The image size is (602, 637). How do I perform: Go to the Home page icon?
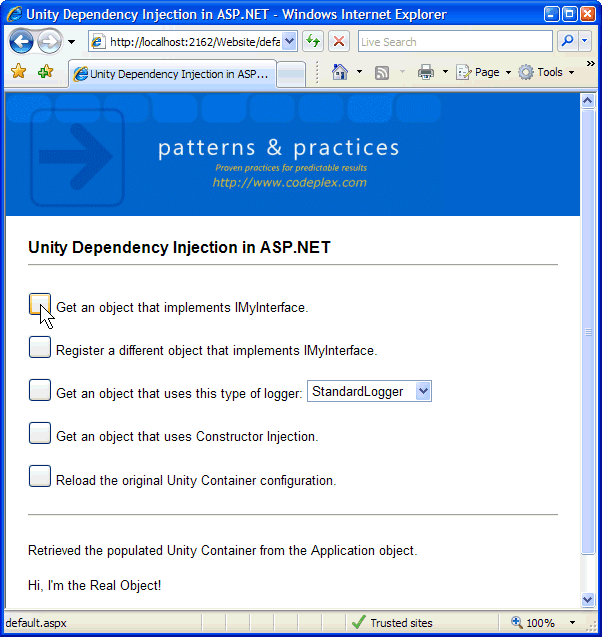[x=340, y=72]
